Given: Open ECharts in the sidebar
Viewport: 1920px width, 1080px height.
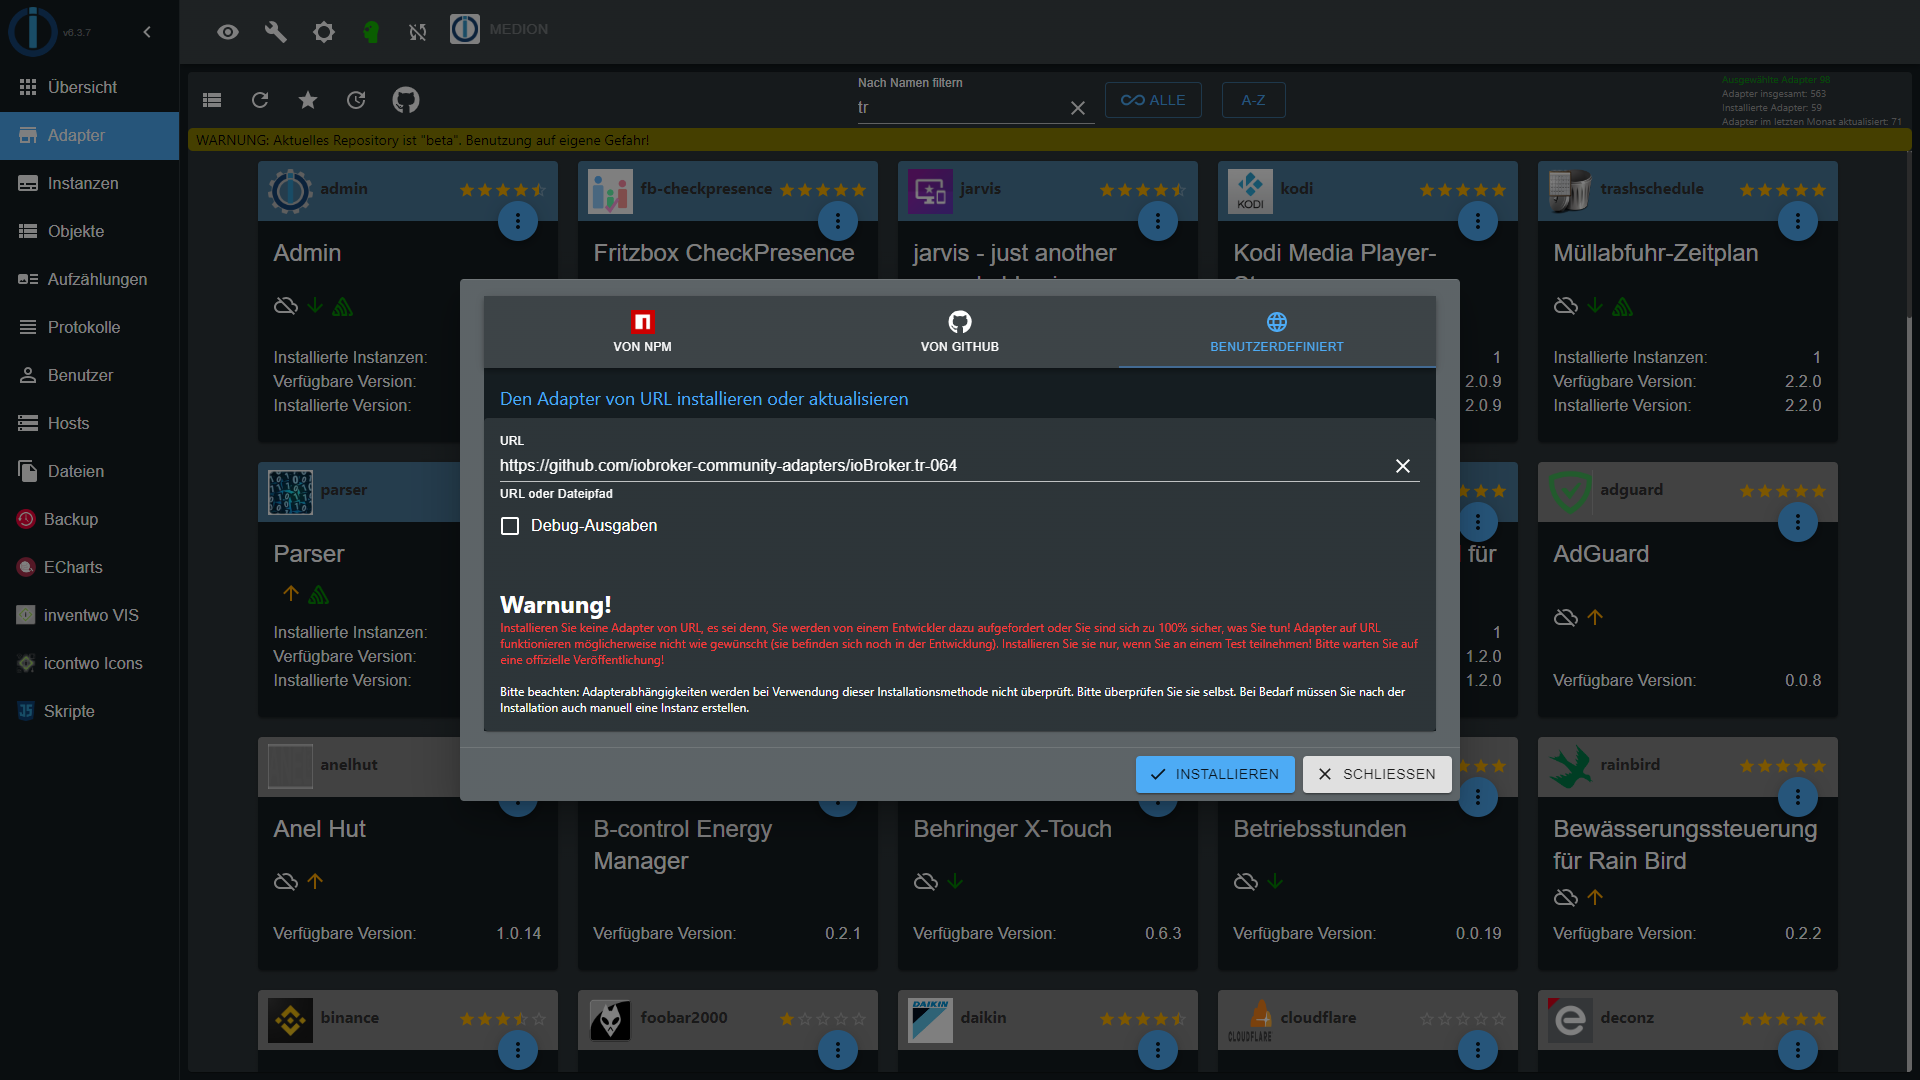Looking at the screenshot, I should 90,568.
